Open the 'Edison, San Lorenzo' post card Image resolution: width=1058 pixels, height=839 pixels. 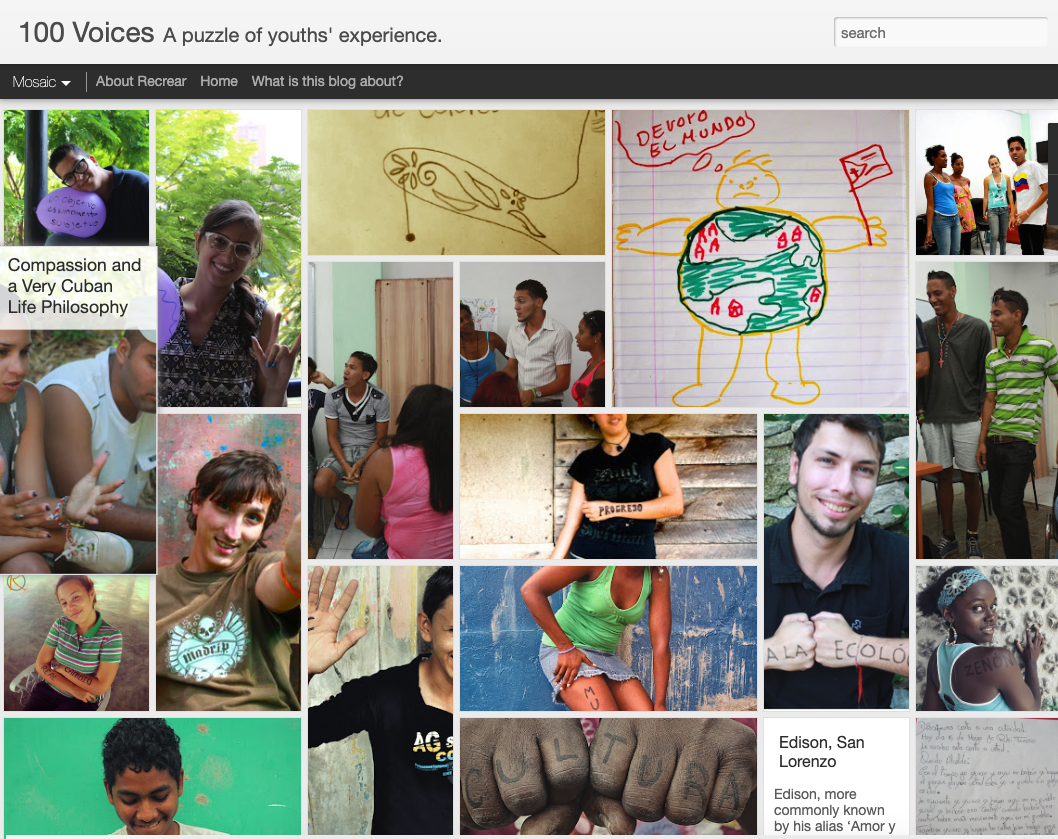tap(836, 776)
